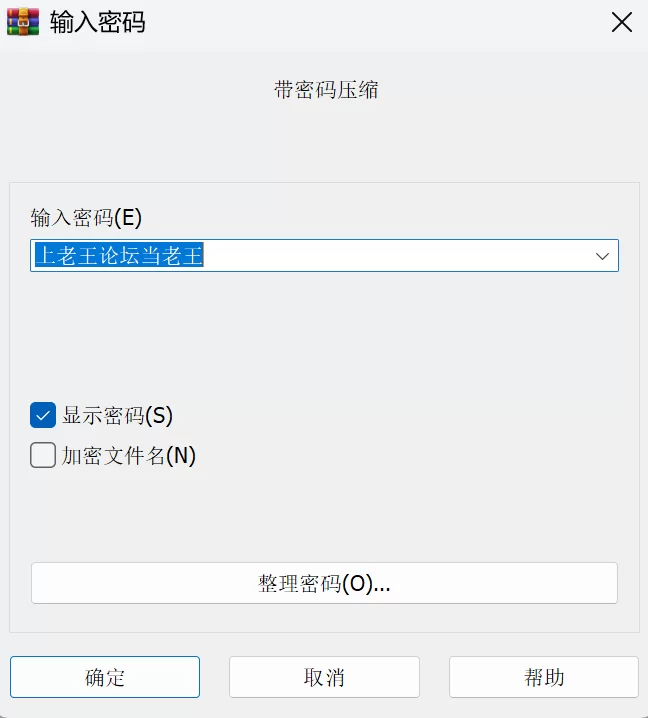This screenshot has width=648, height=718.
Task: Click empty title bar area beside the title
Action: 380,23
